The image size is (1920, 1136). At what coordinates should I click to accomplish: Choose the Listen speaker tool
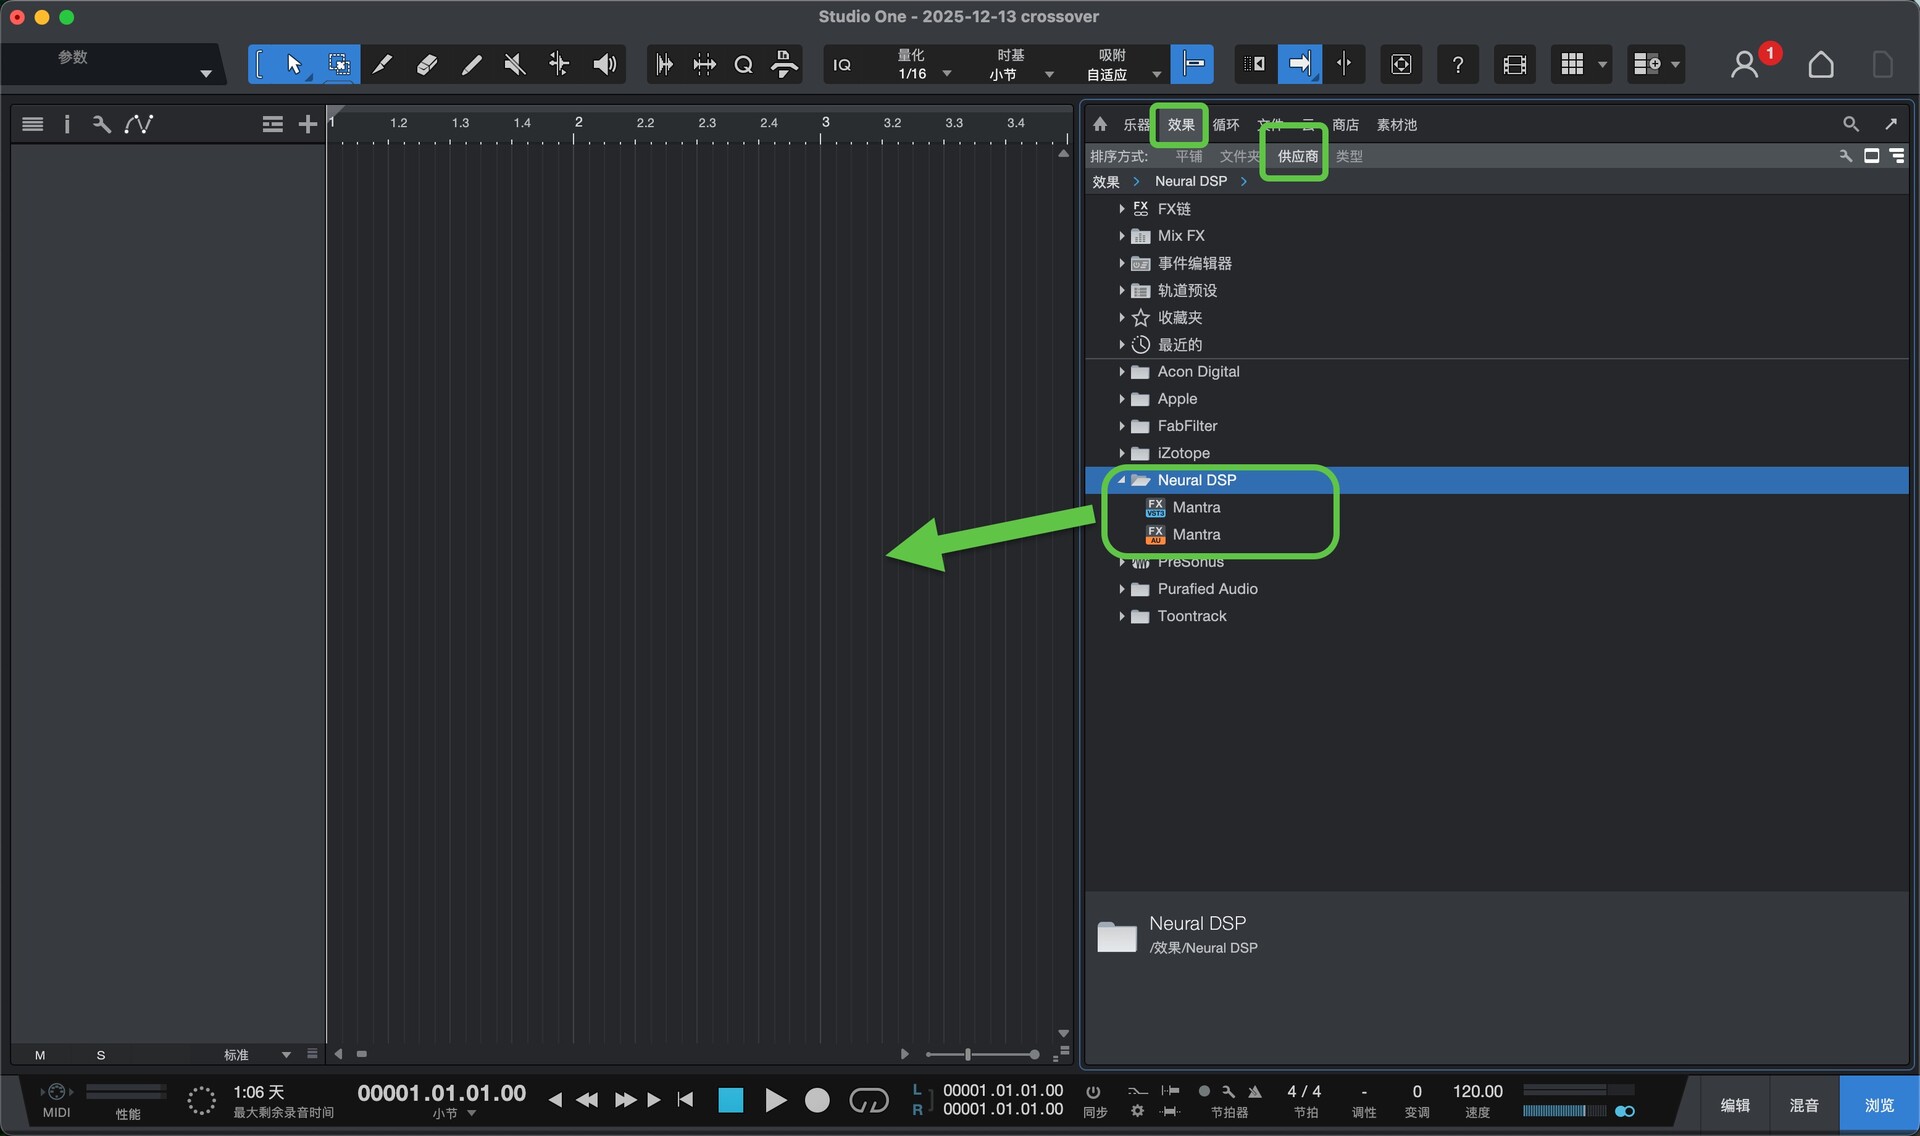604,65
